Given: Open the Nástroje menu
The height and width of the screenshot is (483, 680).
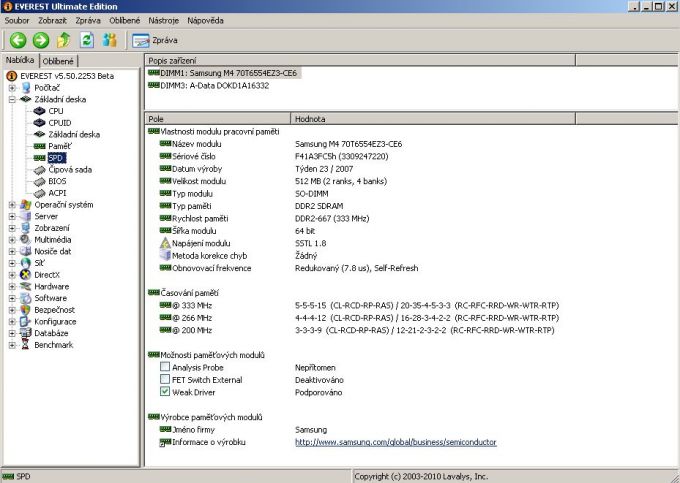Looking at the screenshot, I should (163, 20).
